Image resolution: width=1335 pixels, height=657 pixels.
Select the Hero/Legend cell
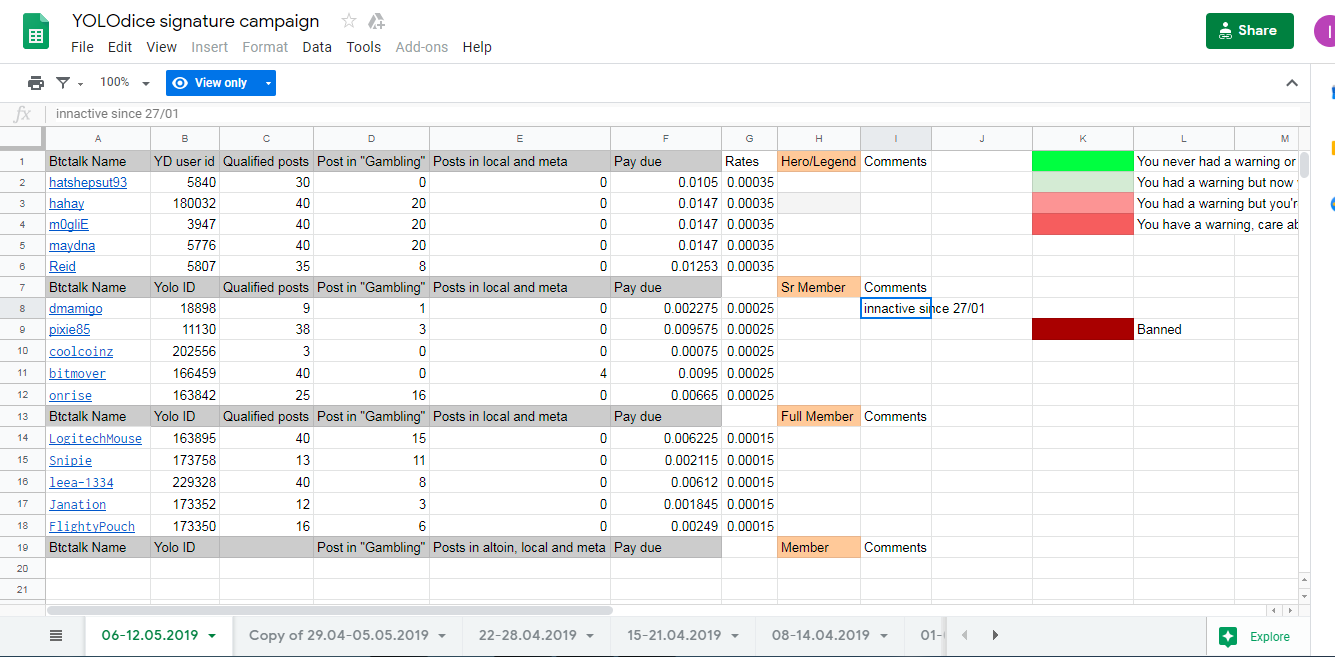pyautogui.click(x=819, y=161)
